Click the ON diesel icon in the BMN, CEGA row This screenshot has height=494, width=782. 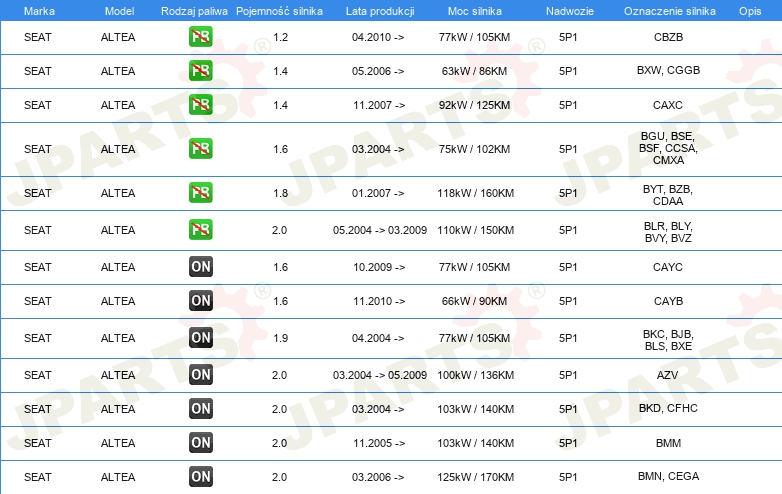point(201,477)
